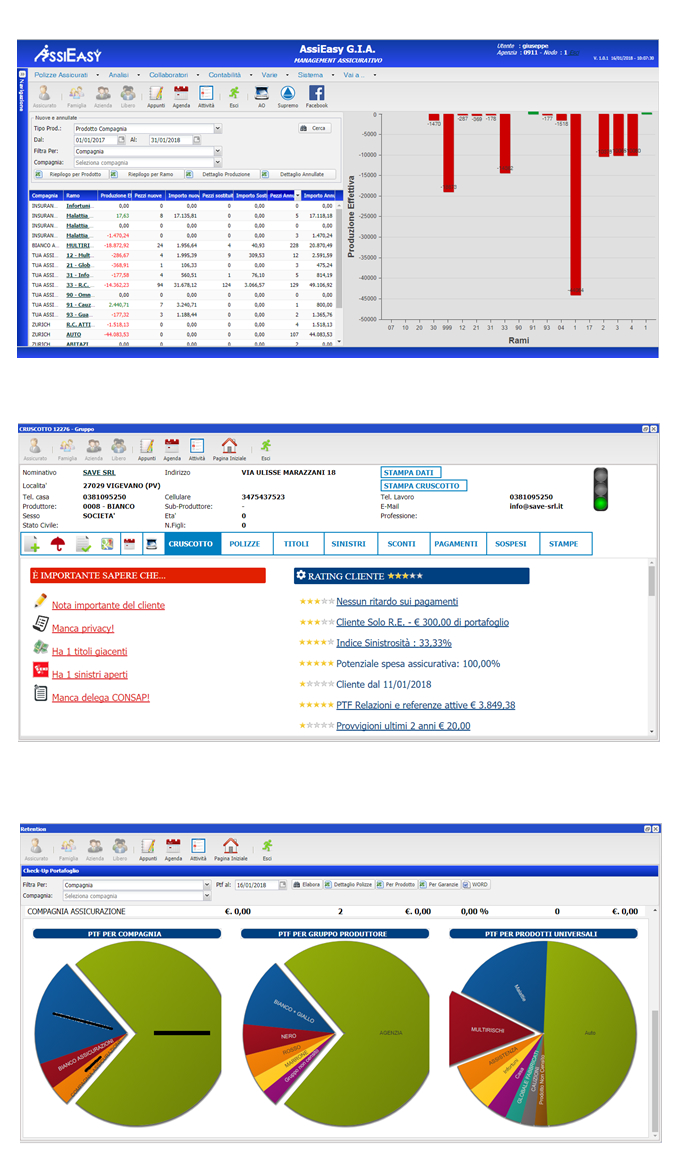Expand the Tipo Prod. dropdown
700x1150 pixels.
click(x=218, y=128)
